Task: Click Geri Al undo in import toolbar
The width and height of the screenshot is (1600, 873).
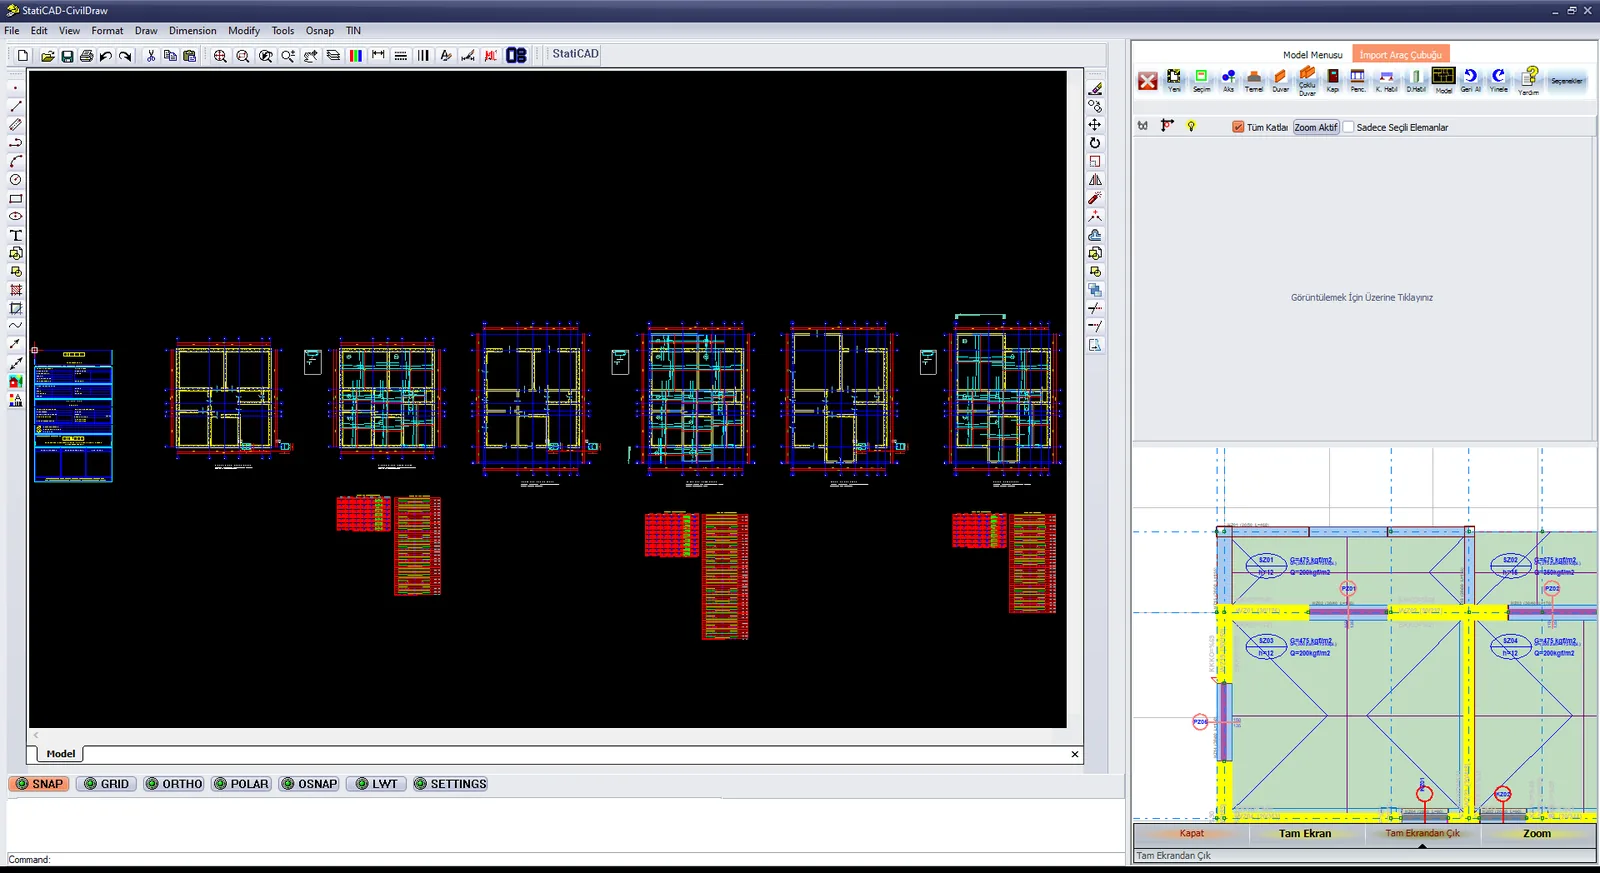Action: [x=1470, y=80]
